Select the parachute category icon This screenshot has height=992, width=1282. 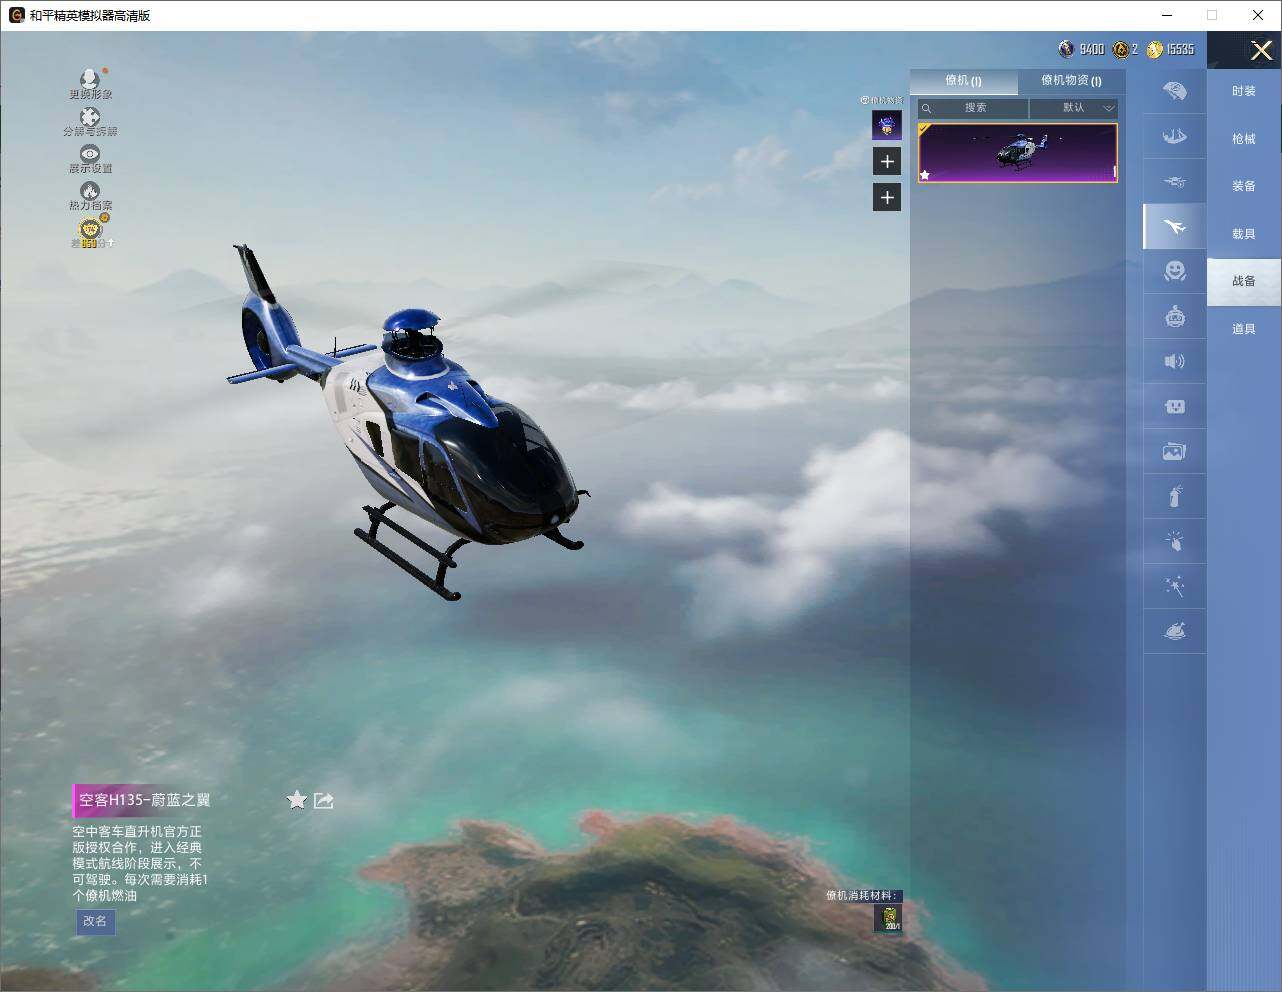click(x=1175, y=91)
